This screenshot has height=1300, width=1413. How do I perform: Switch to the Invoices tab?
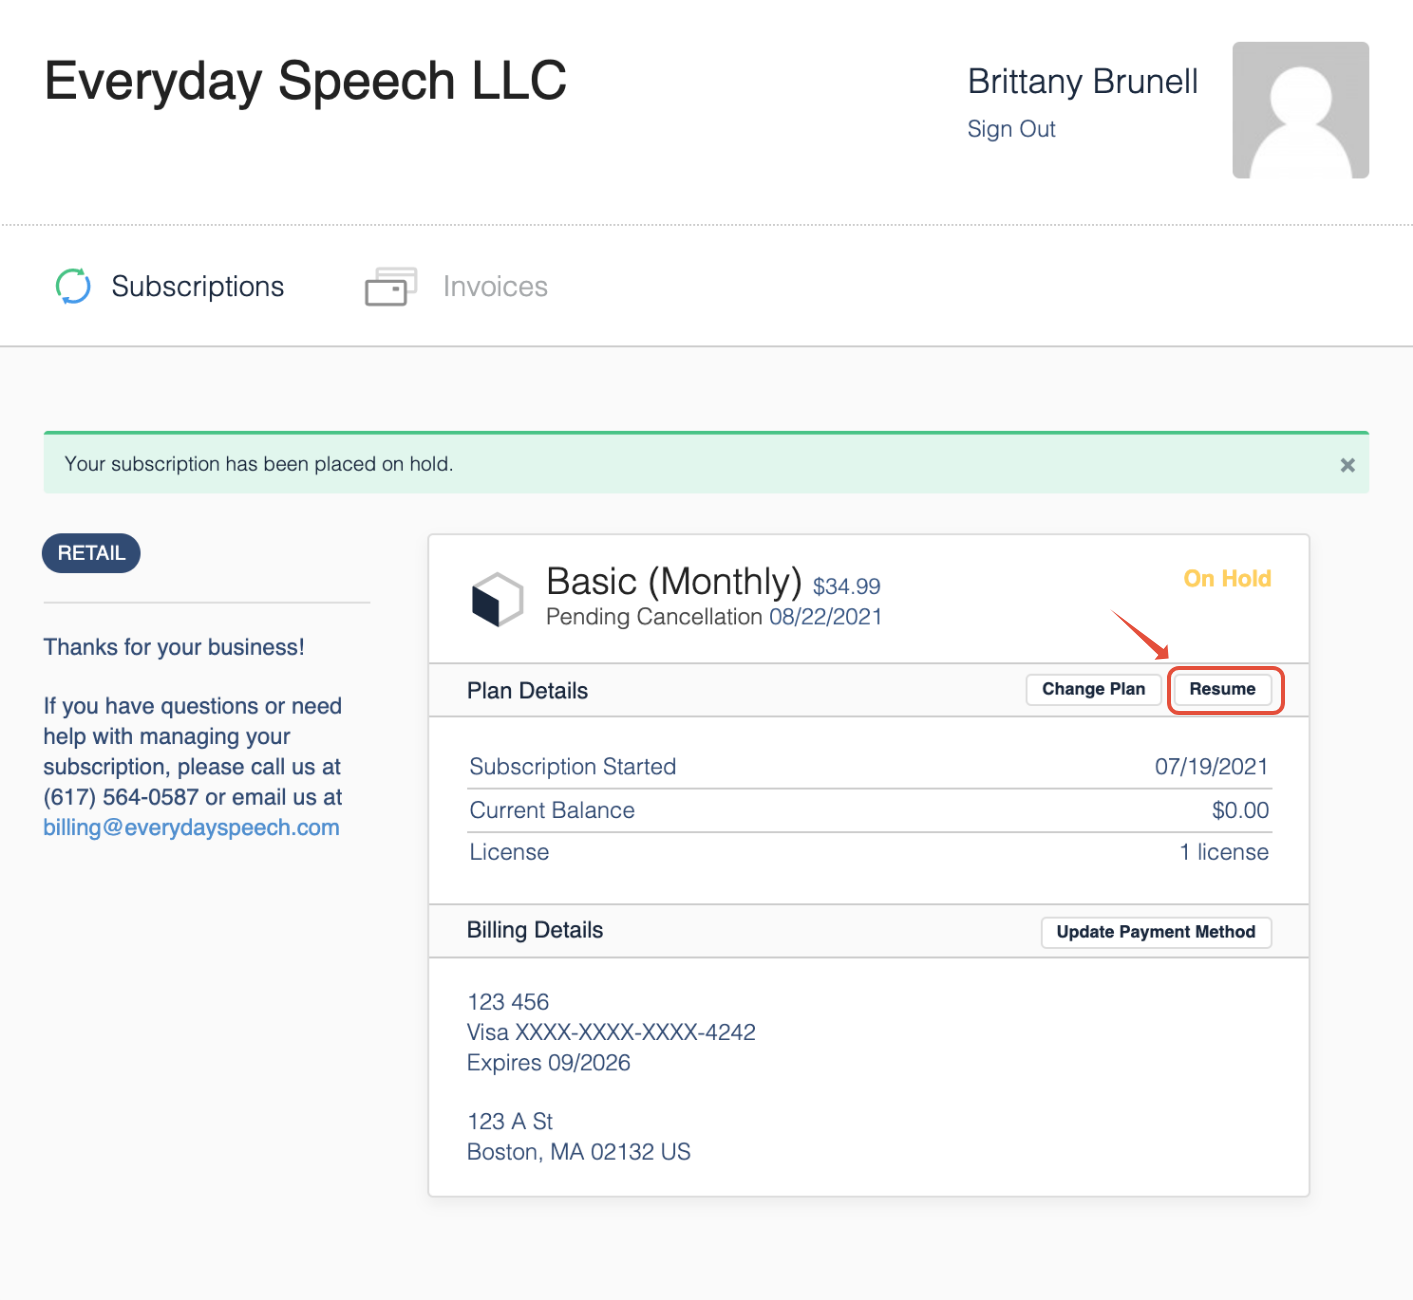pos(495,287)
